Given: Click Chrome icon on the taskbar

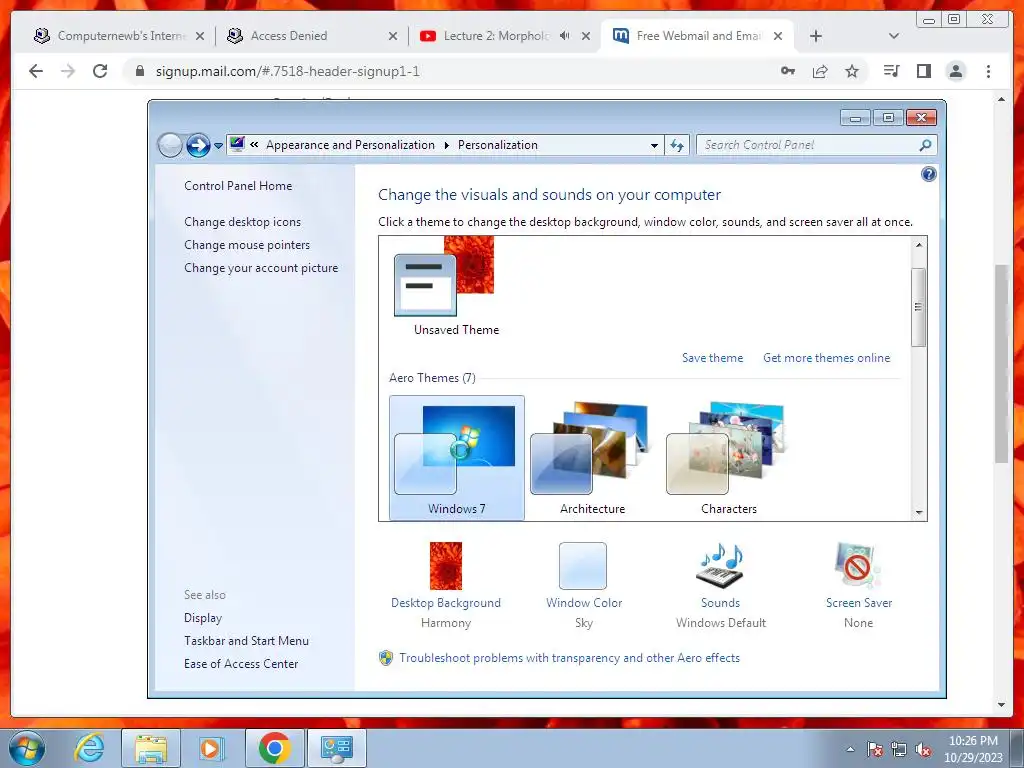Looking at the screenshot, I should click(274, 748).
